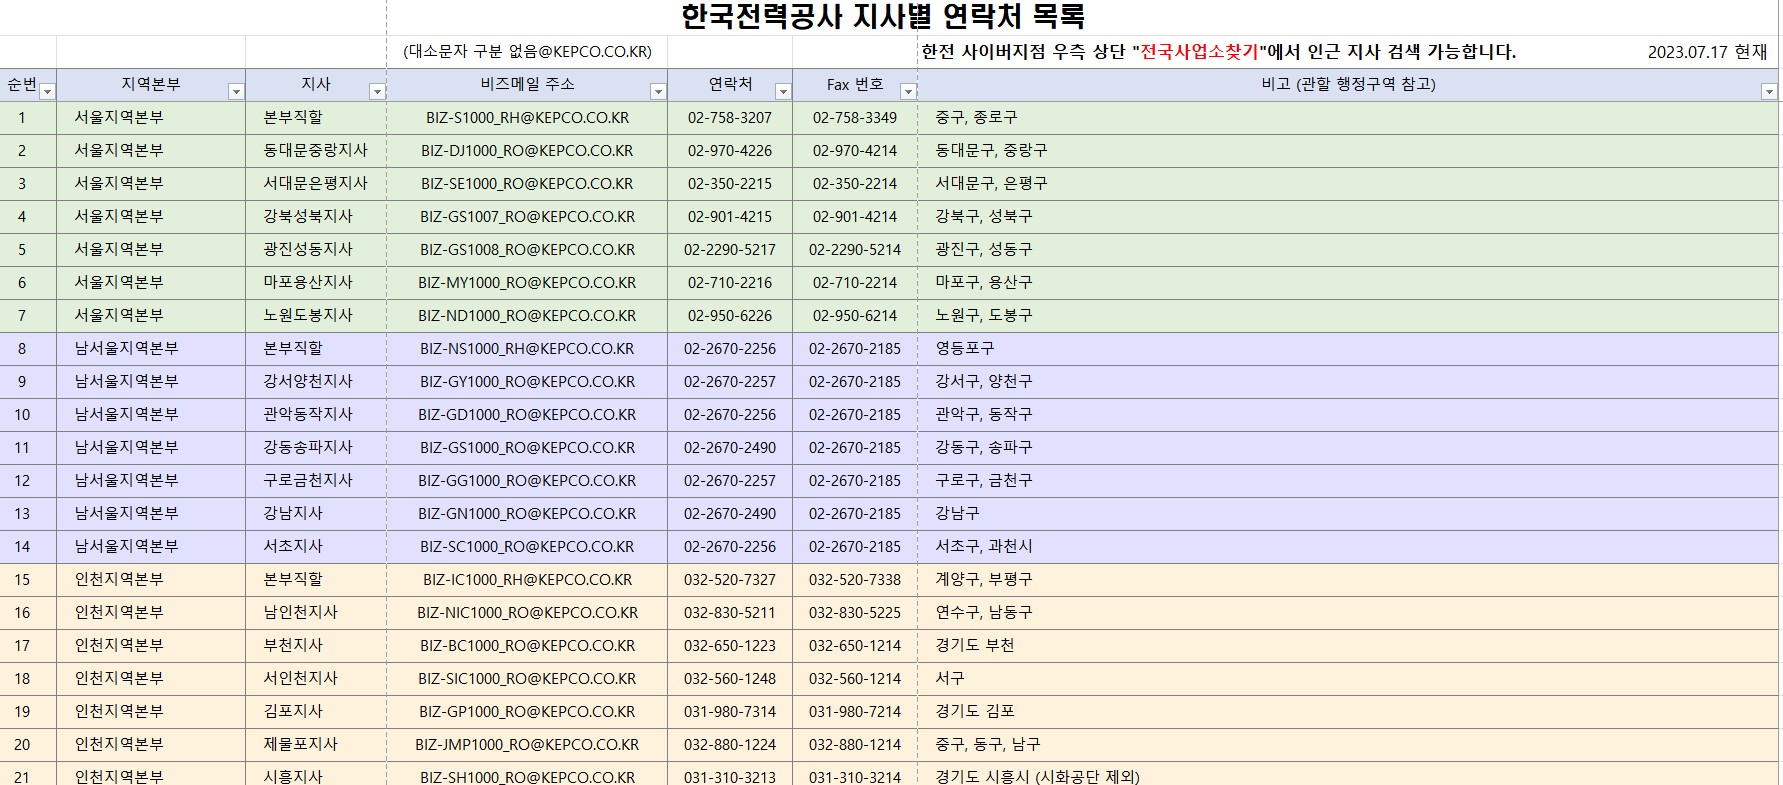Open the 비즈메일 주소 filter dropdown
The height and width of the screenshot is (785, 1783).
coord(658,91)
